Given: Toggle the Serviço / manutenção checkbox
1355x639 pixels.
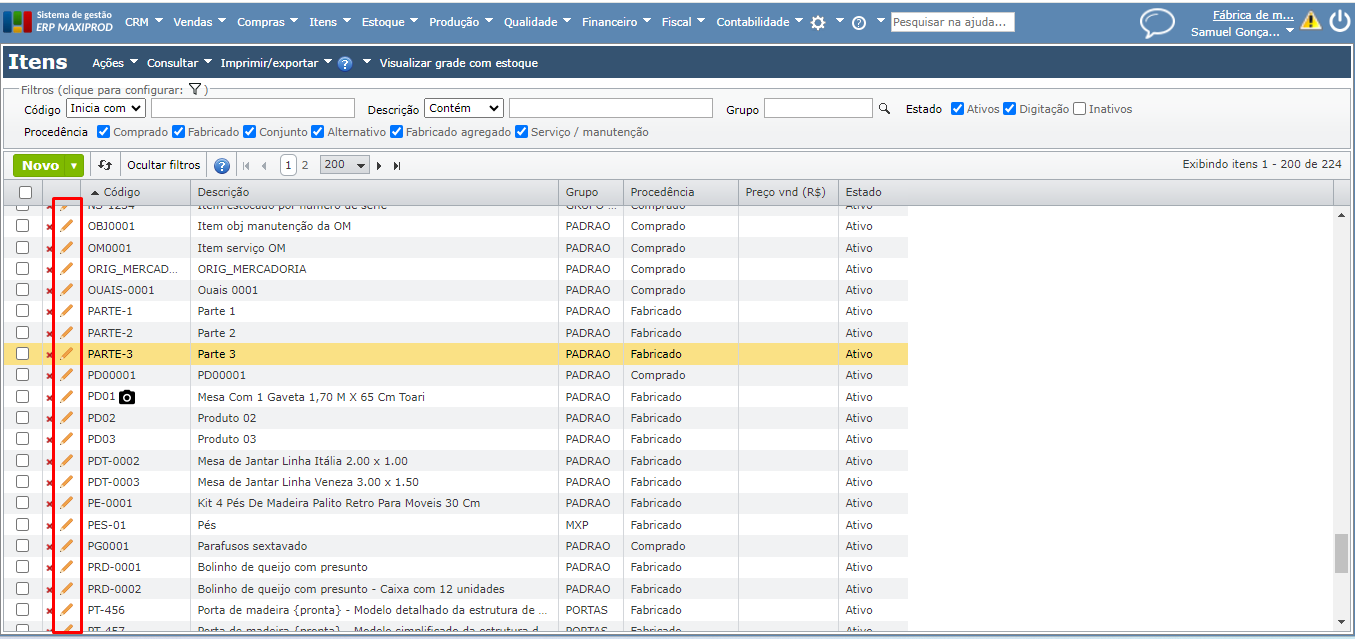Looking at the screenshot, I should click(x=522, y=132).
